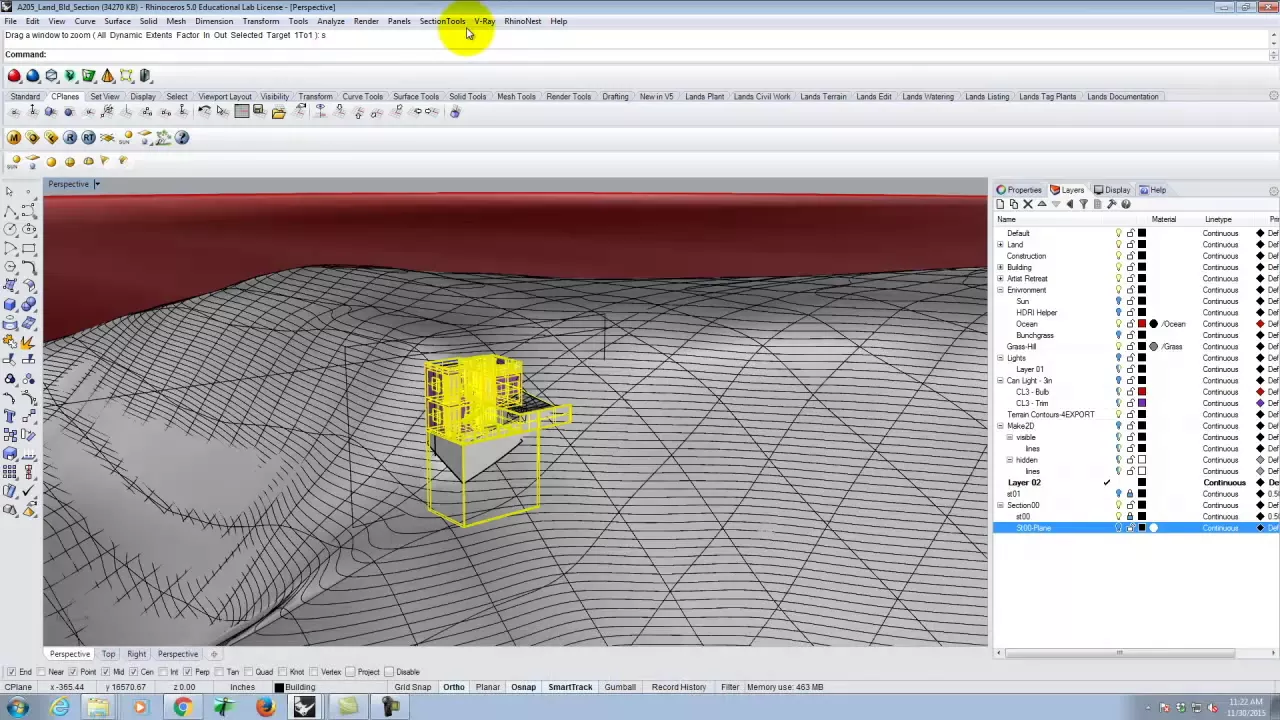Click the red sphere icon in toolbar

pos(14,76)
